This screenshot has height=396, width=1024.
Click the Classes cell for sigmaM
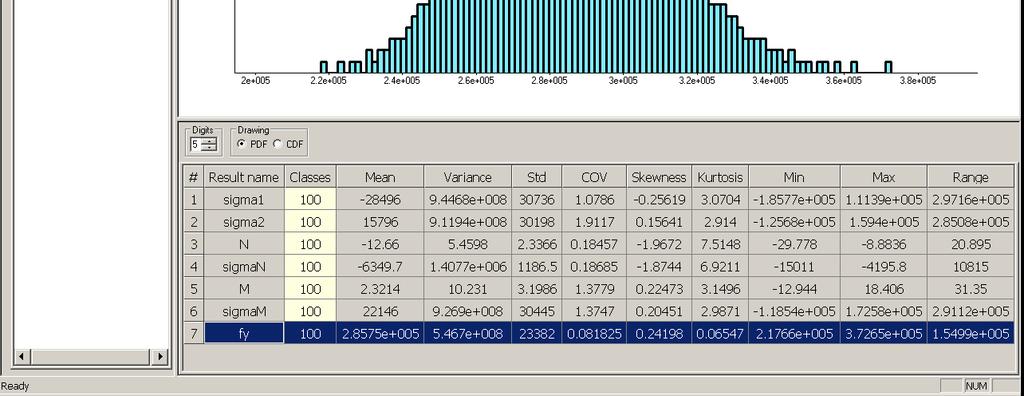click(x=310, y=311)
